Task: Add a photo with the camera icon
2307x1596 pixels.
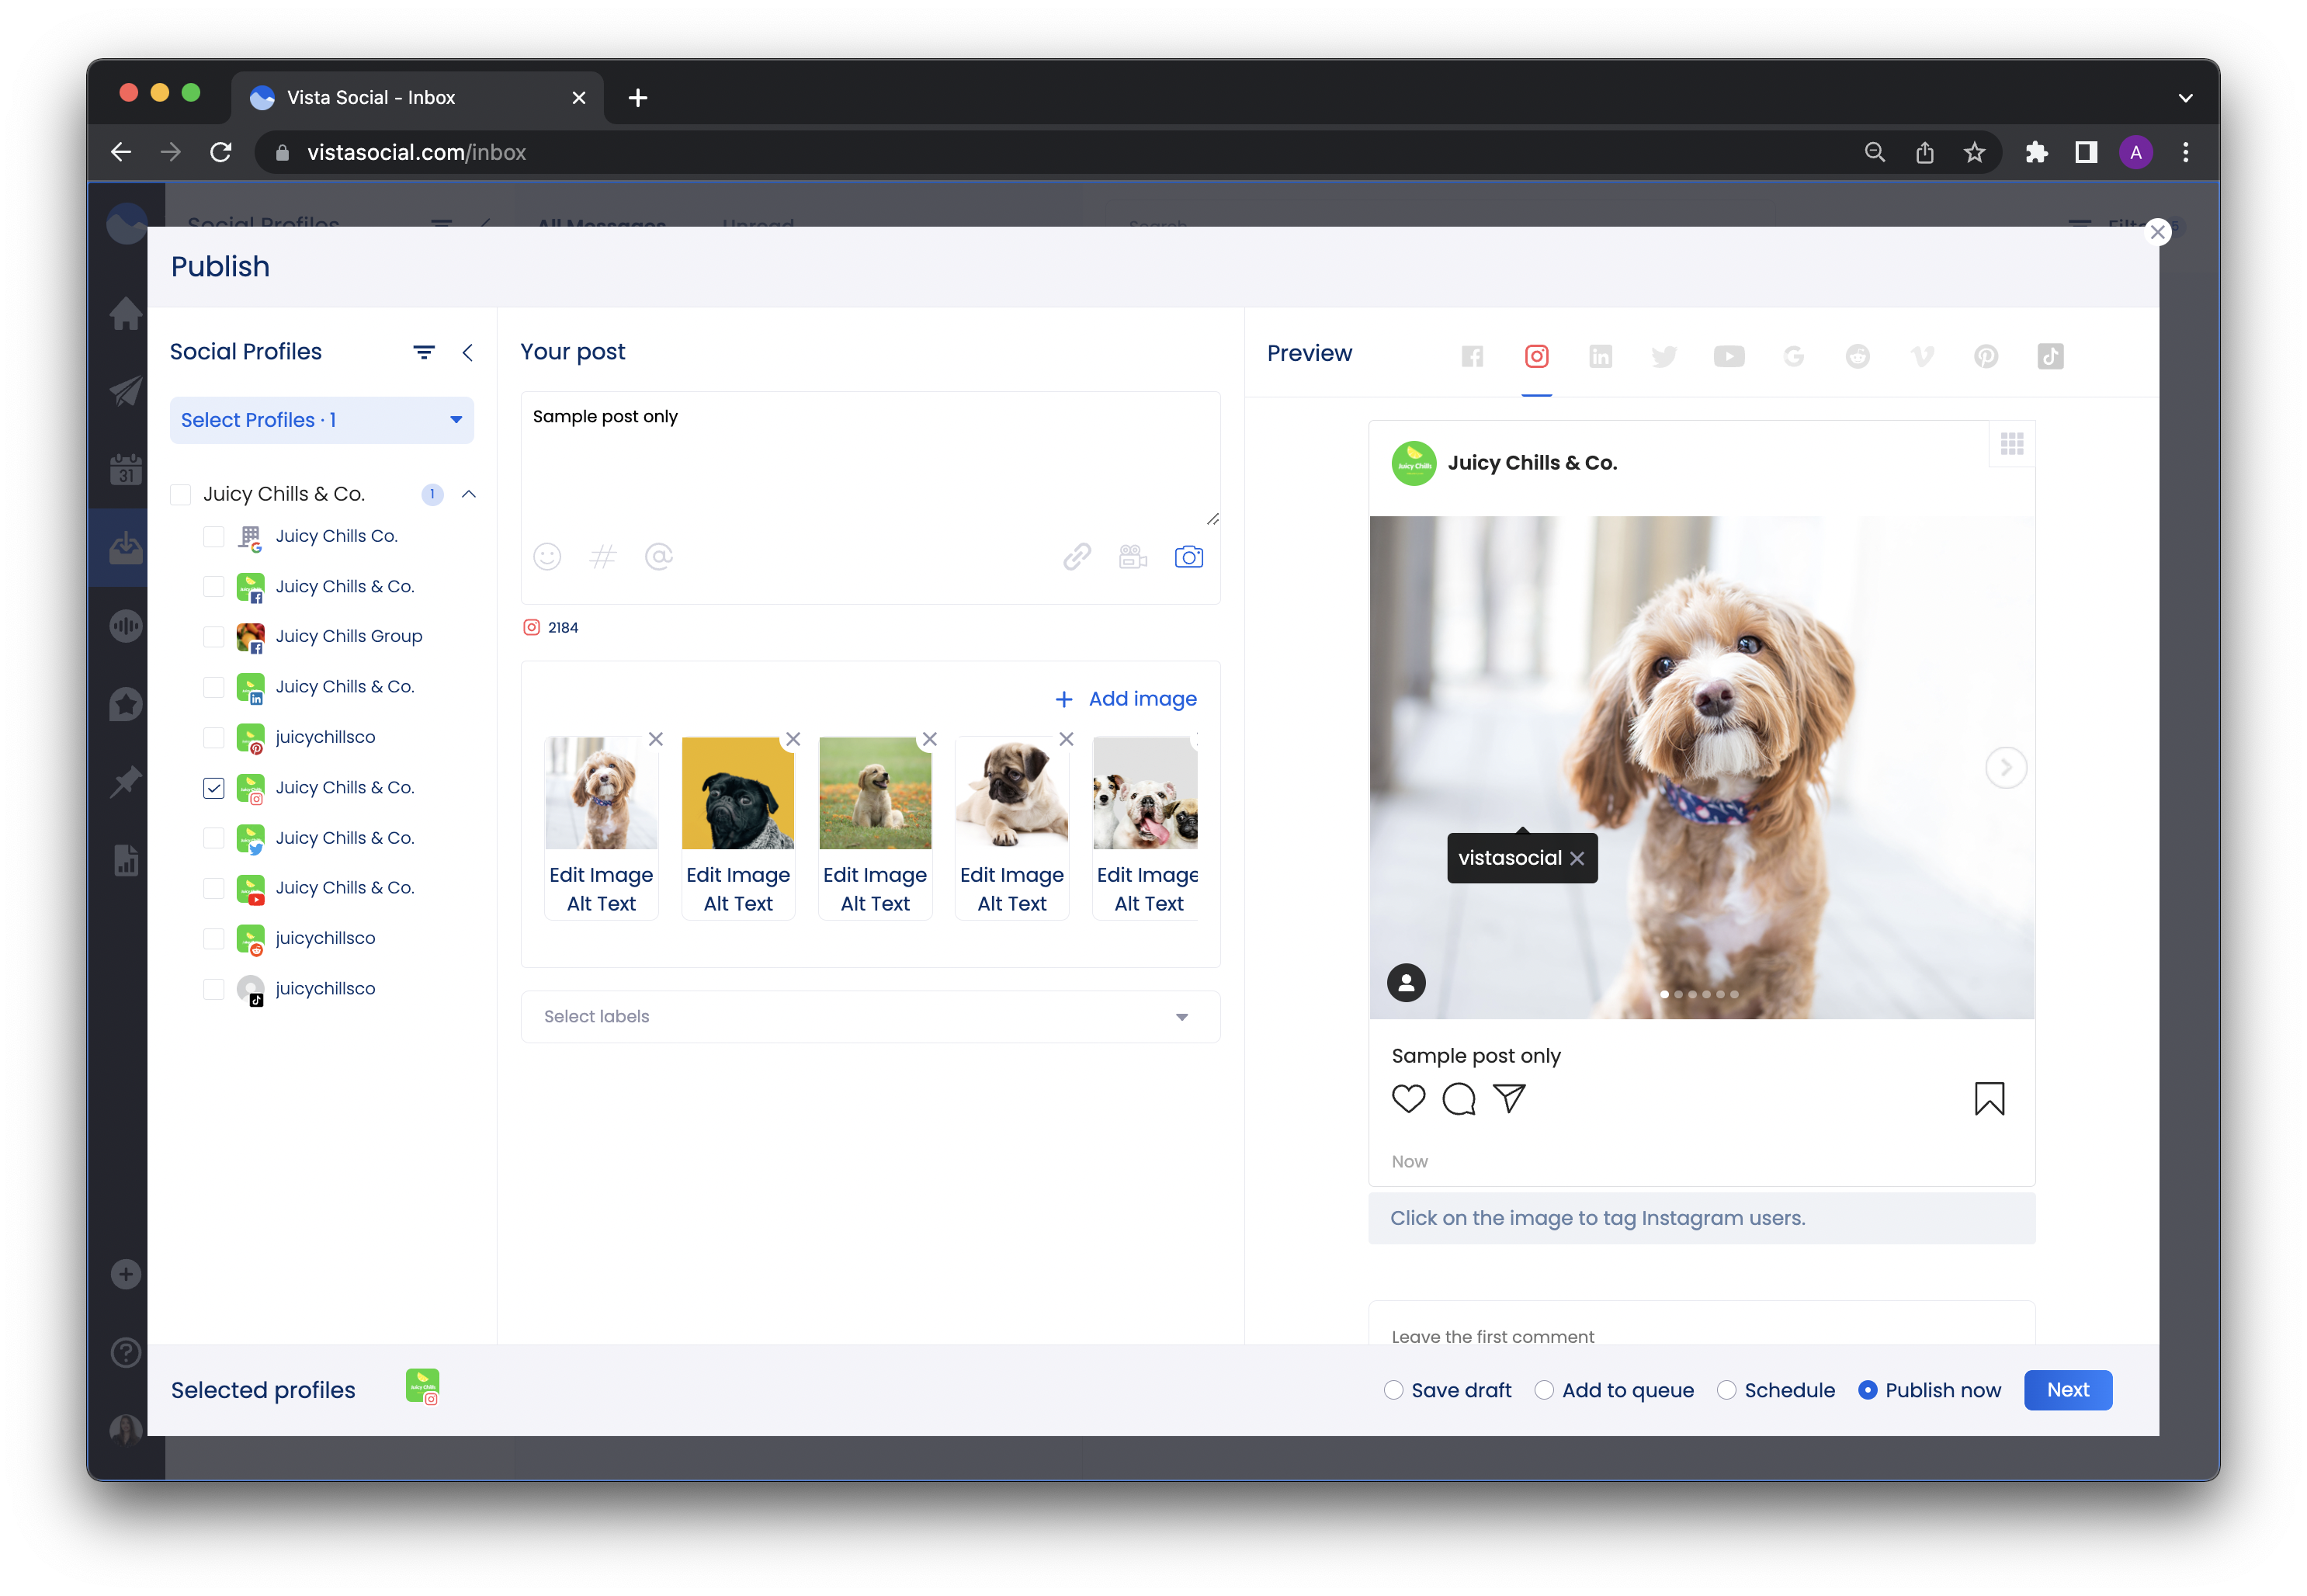Action: 1188,557
